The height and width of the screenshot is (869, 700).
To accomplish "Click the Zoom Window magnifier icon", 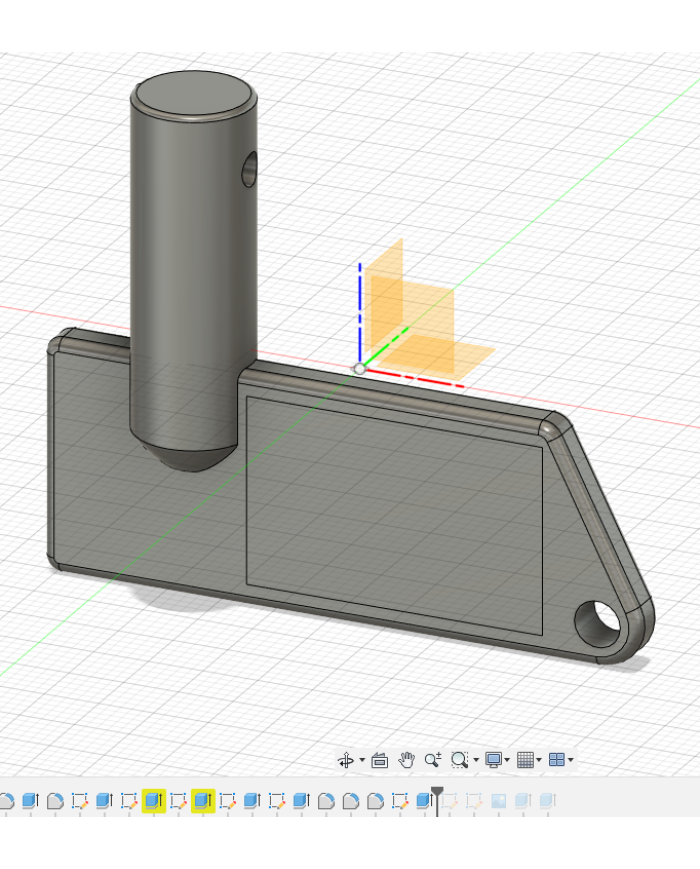I will click(x=459, y=760).
